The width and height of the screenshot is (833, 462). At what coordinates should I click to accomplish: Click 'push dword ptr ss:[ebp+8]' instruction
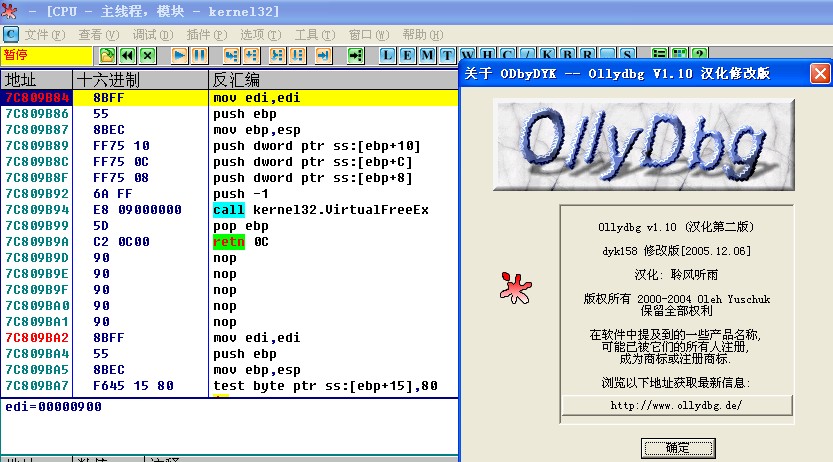(x=312, y=177)
